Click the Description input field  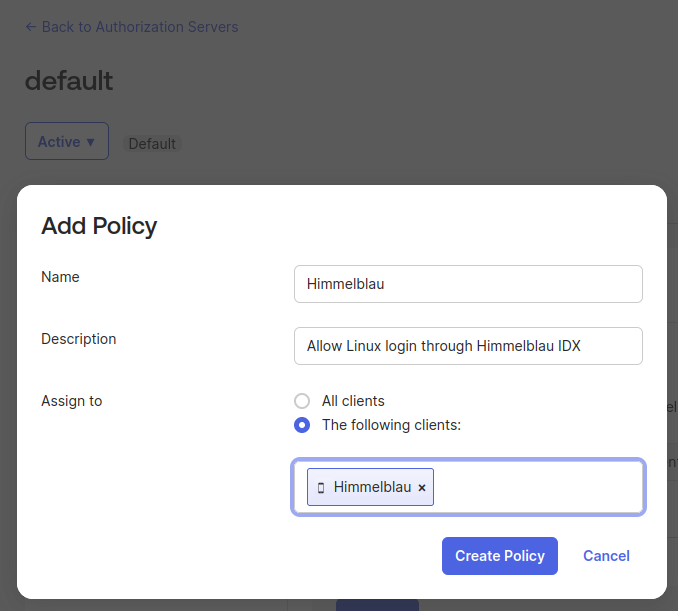click(x=468, y=346)
